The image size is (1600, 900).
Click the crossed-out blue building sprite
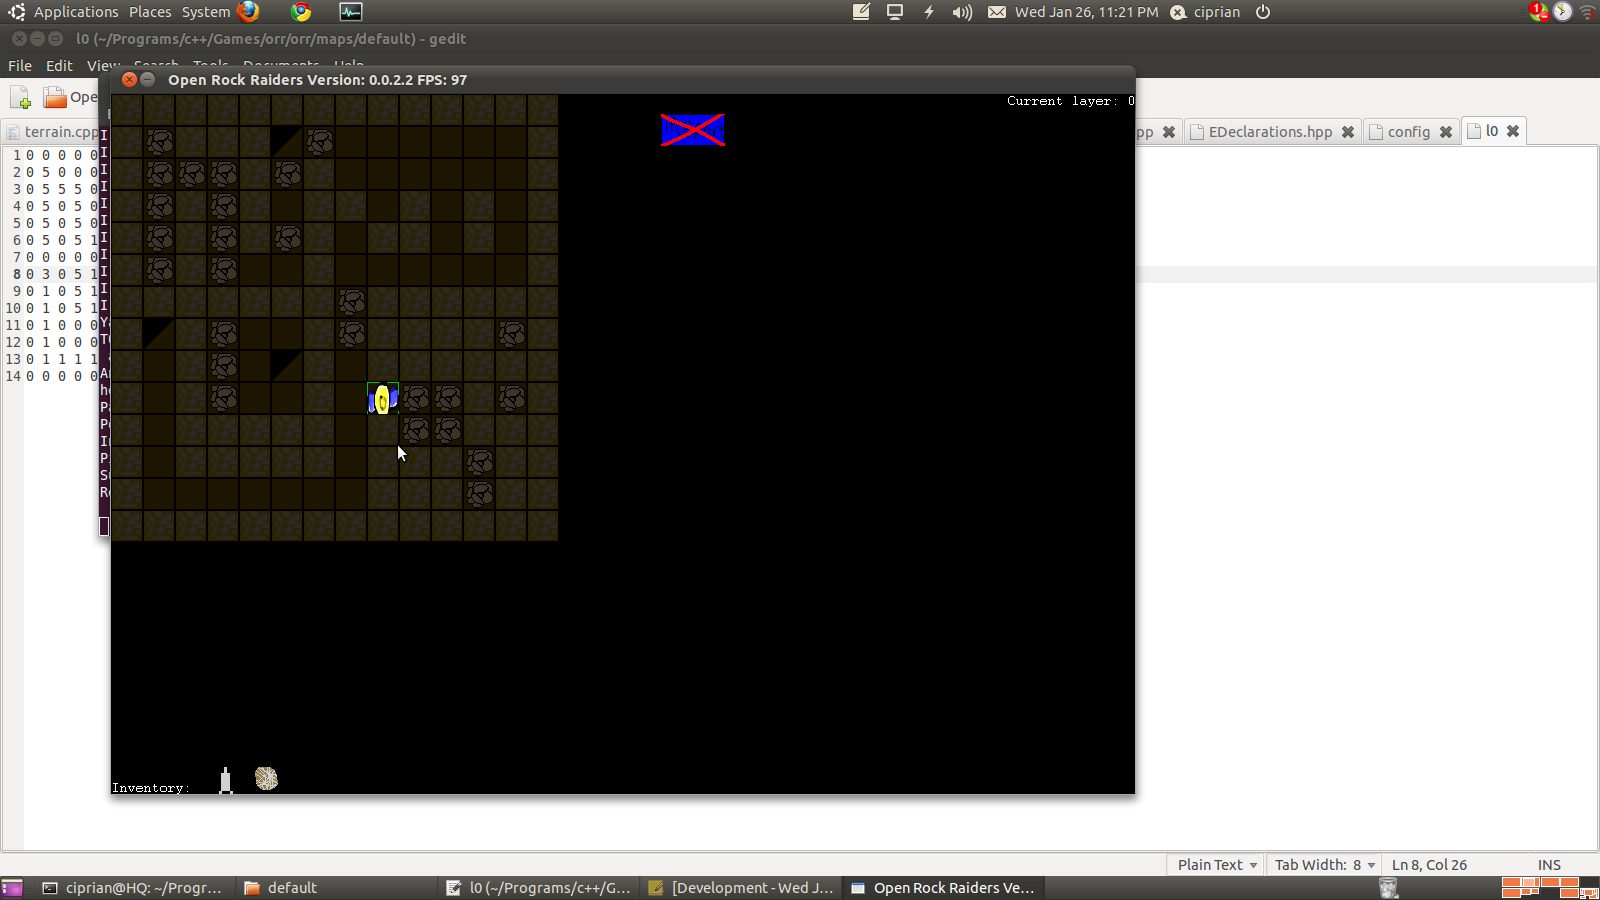pos(693,130)
